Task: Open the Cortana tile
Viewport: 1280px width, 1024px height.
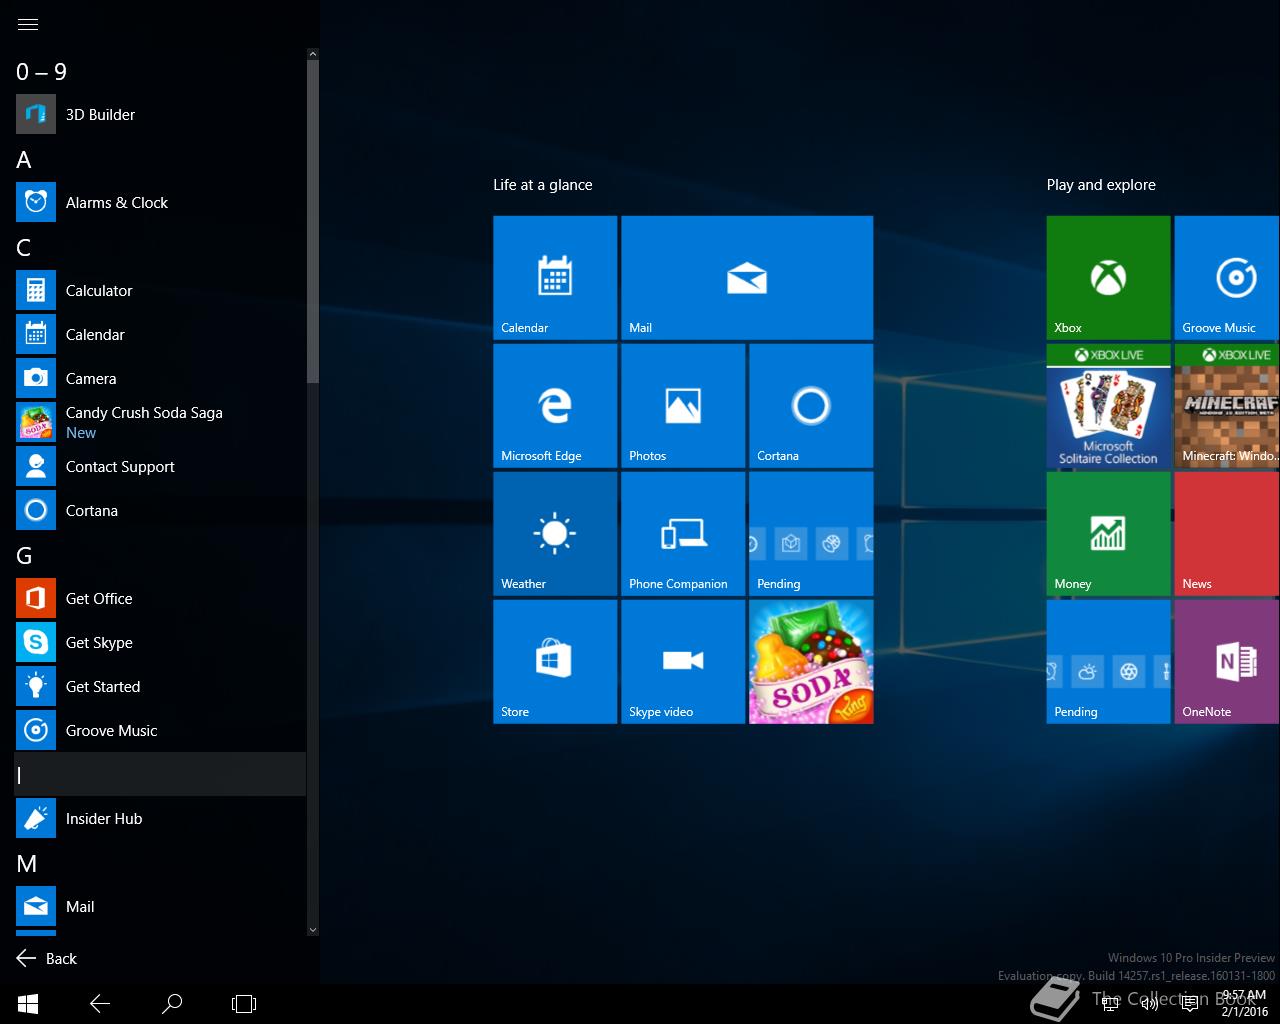Action: coord(811,406)
